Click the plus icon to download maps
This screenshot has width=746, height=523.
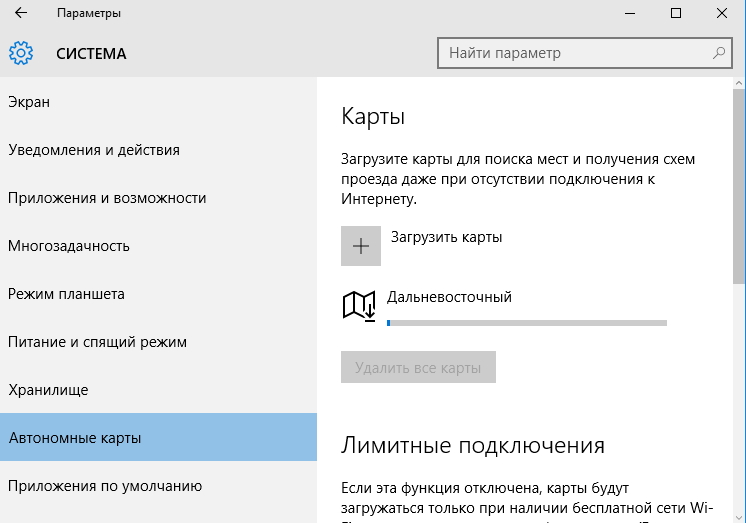[361, 246]
